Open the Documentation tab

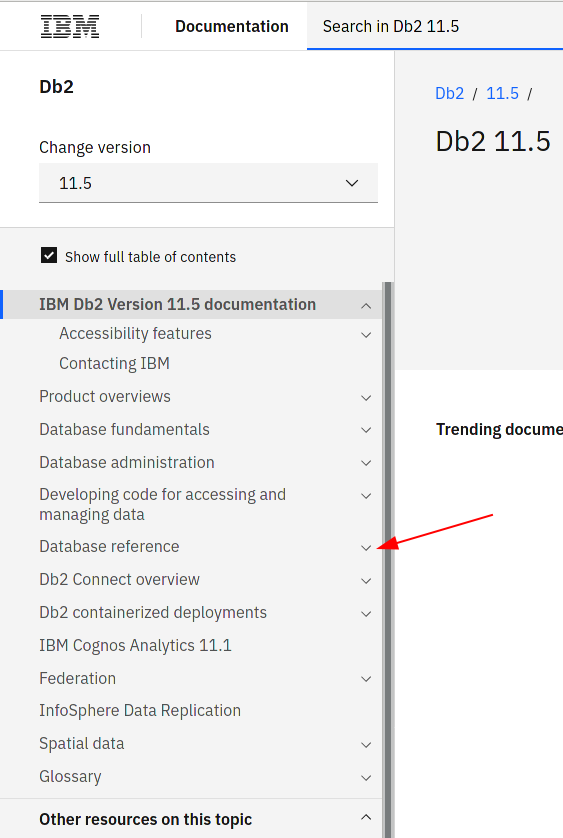[x=232, y=26]
